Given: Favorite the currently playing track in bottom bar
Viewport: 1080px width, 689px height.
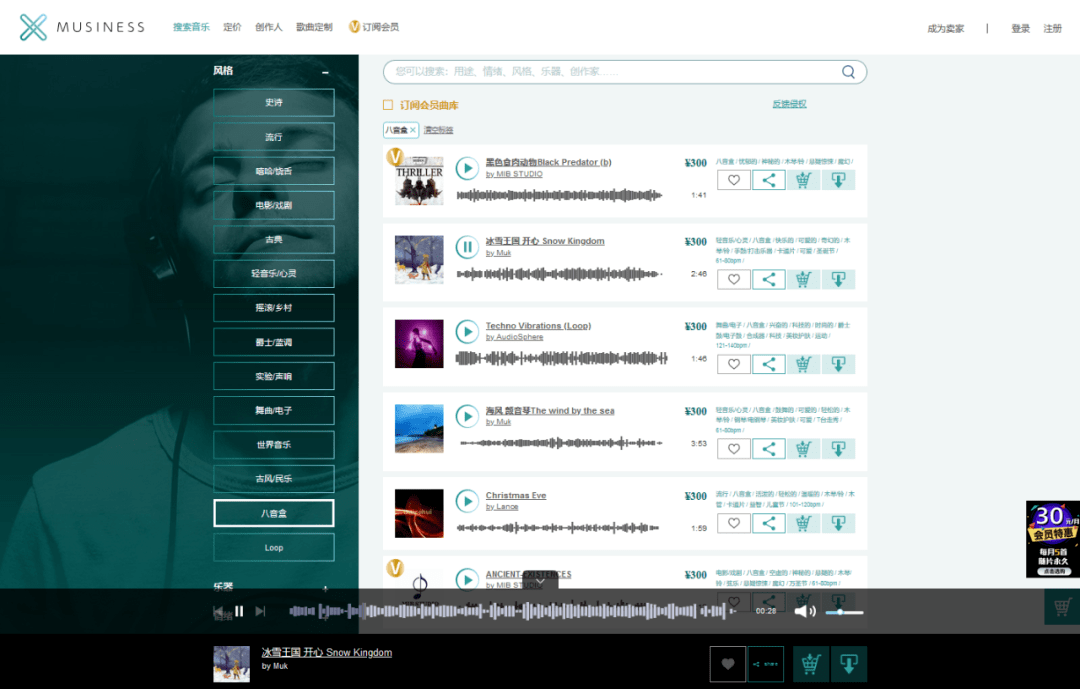Looking at the screenshot, I should 727,663.
